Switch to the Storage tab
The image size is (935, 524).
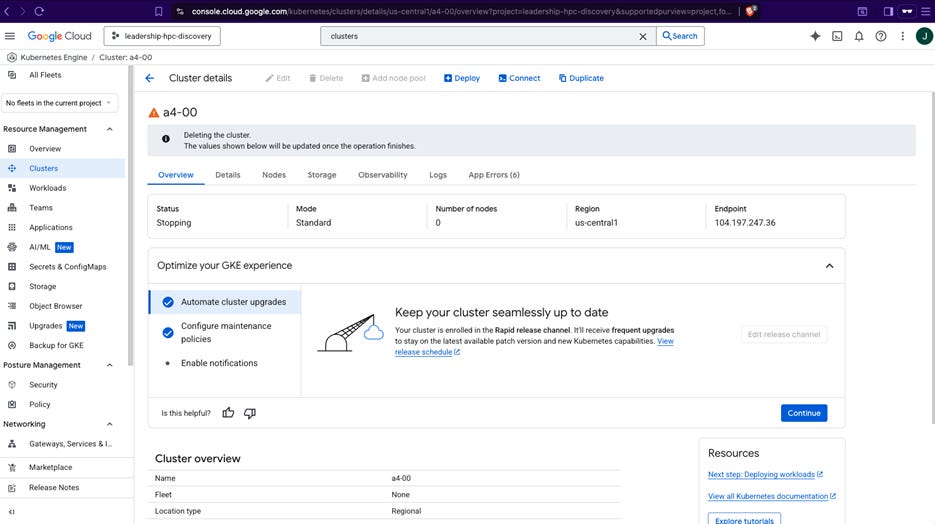pyautogui.click(x=322, y=175)
